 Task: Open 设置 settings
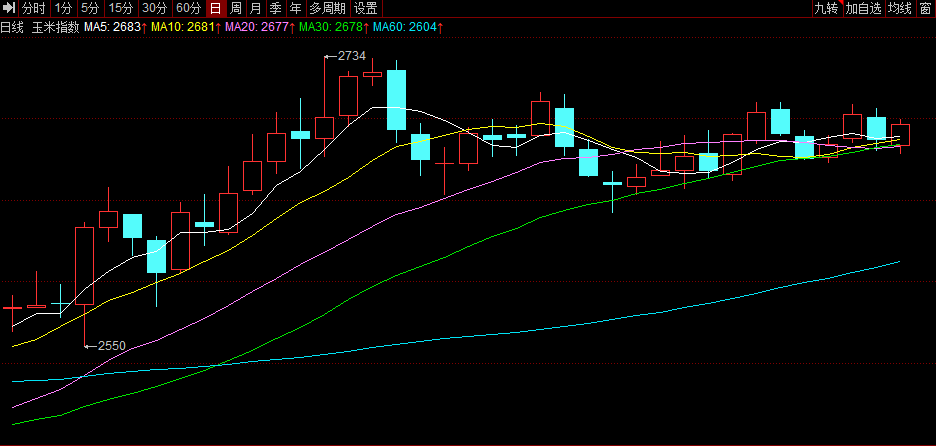(365, 8)
